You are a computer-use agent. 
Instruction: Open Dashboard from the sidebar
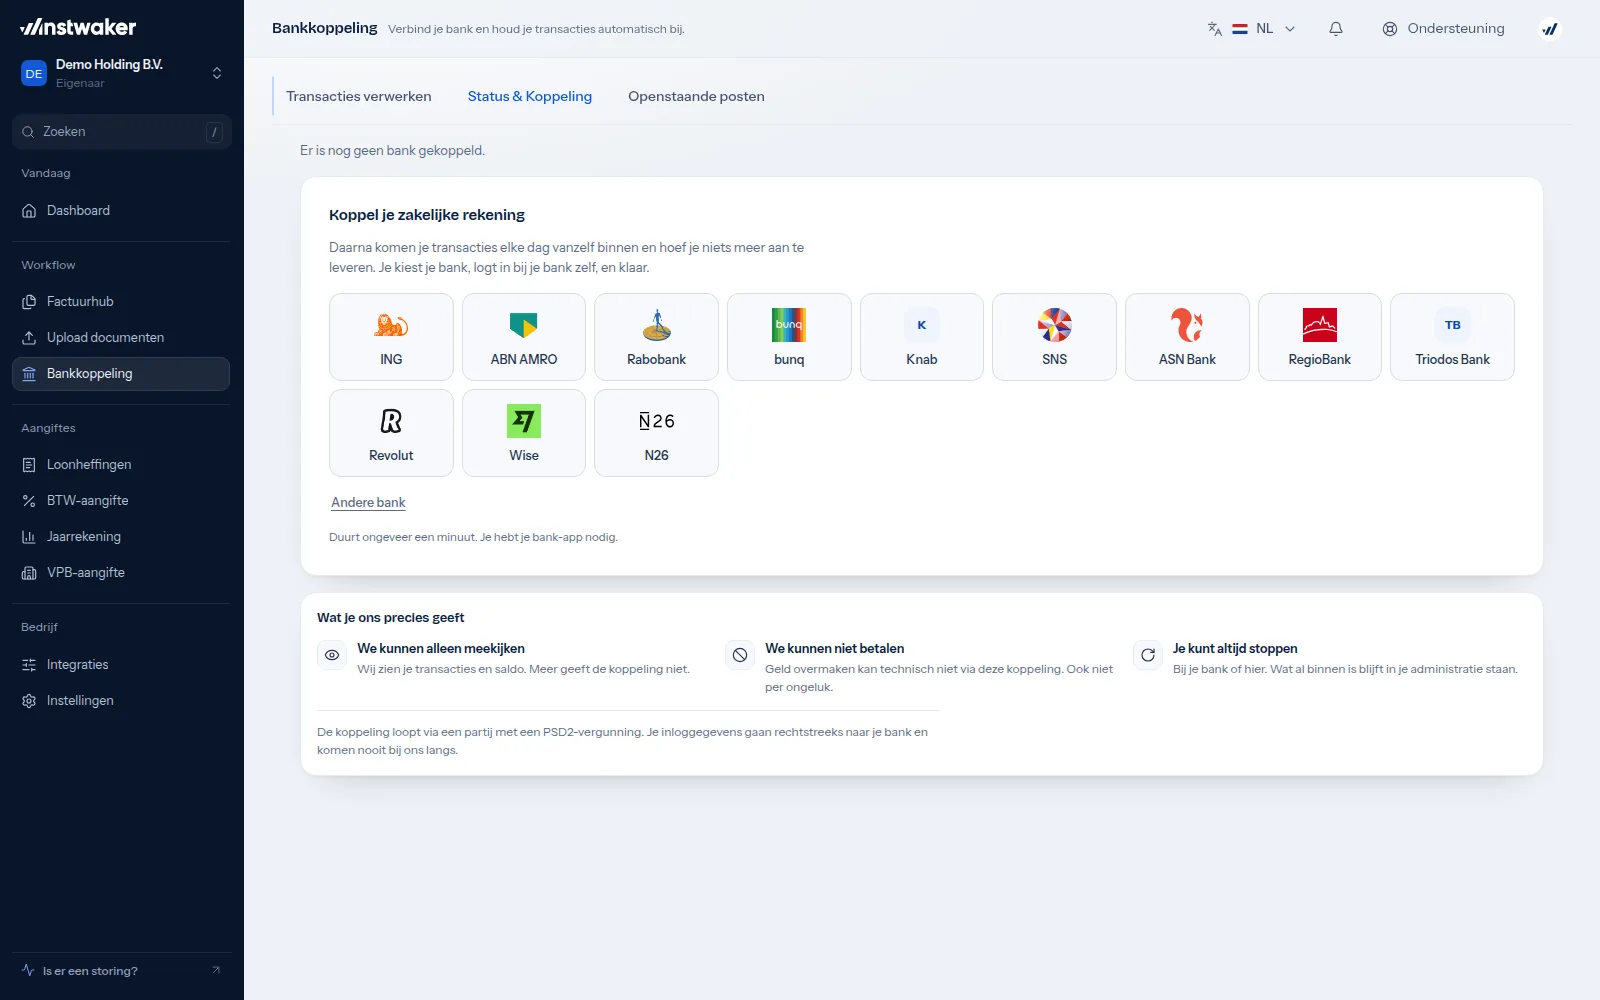click(x=121, y=210)
